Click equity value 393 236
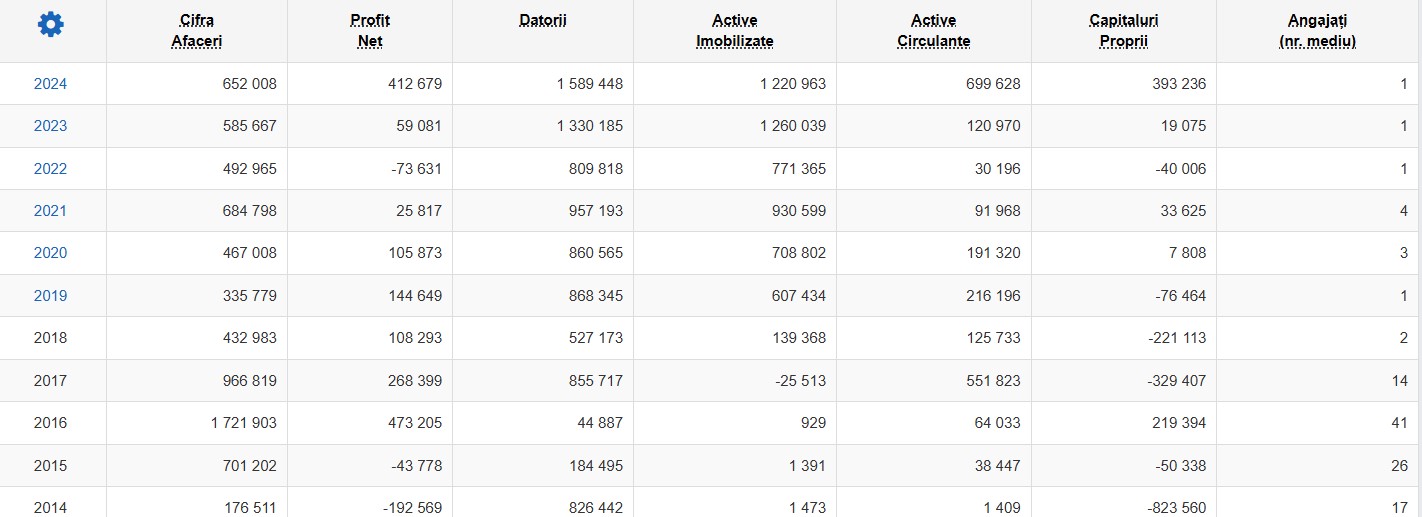 1179,84
